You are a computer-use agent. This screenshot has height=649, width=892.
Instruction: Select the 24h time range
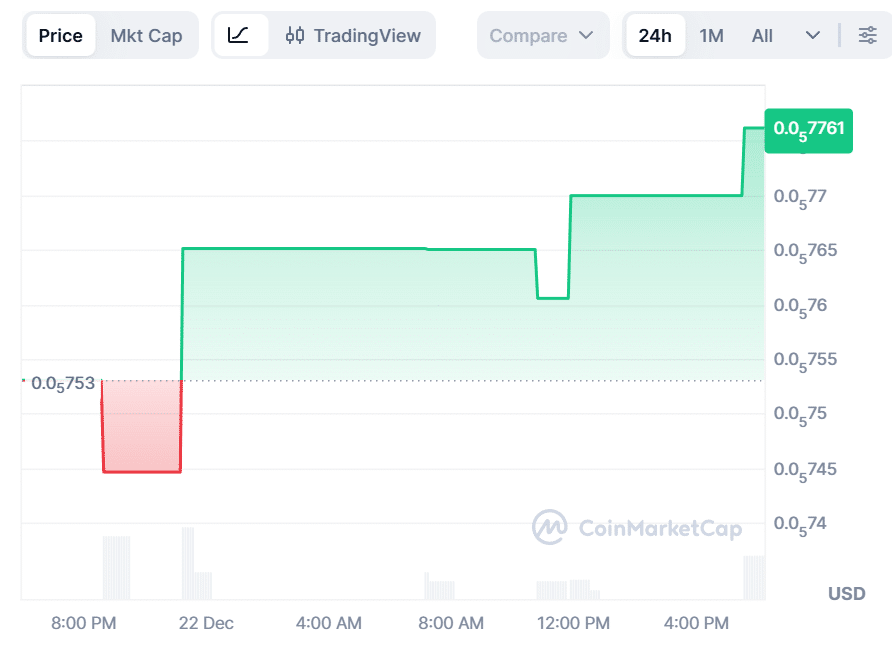[655, 36]
